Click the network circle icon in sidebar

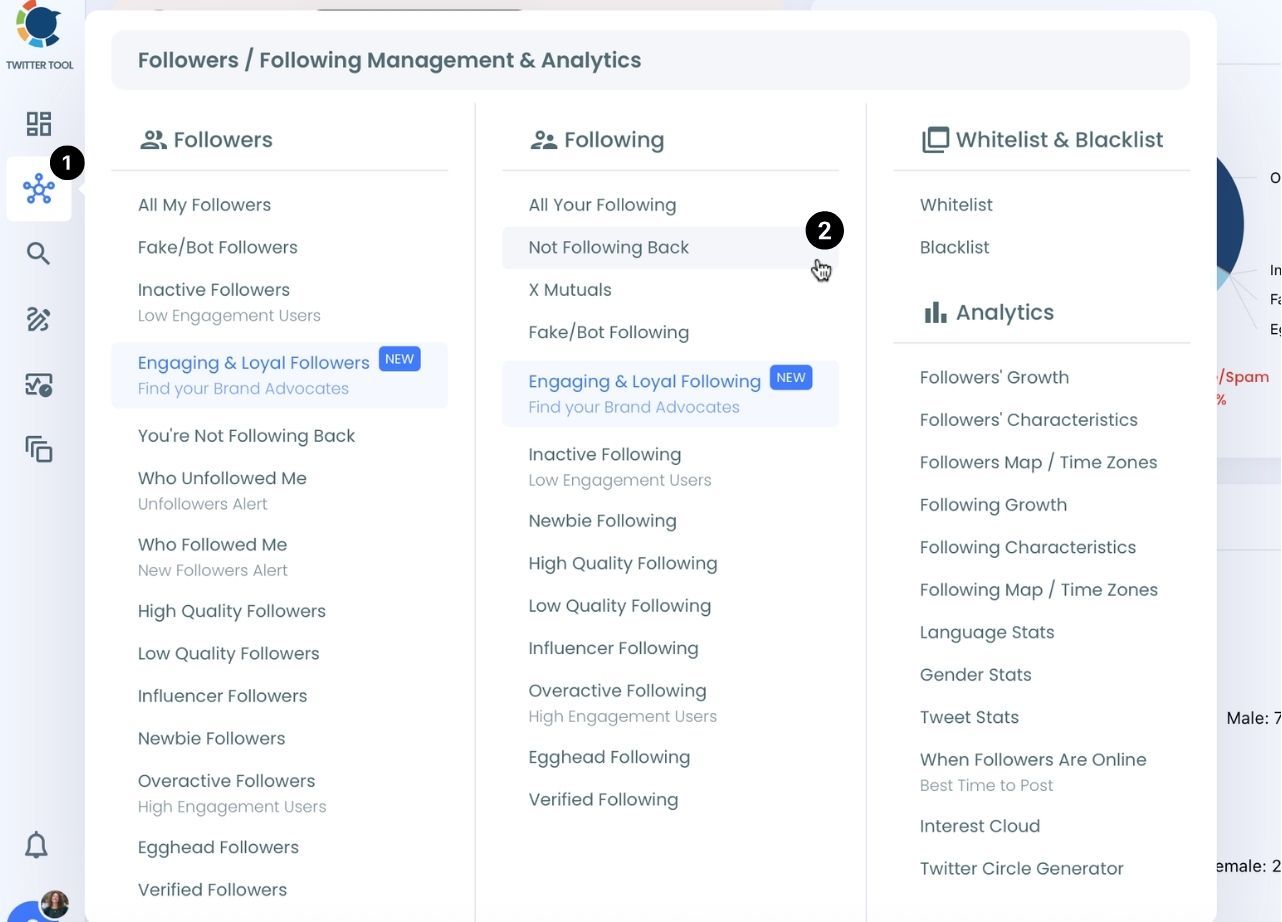pos(39,189)
